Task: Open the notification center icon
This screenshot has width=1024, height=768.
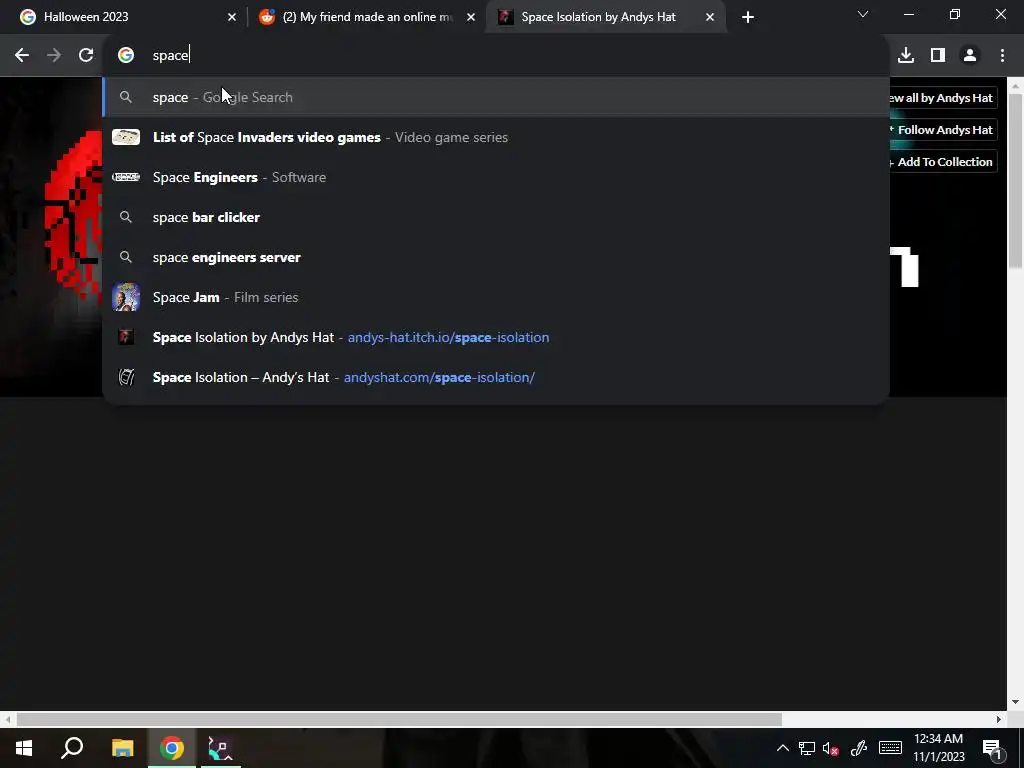Action: [991, 748]
